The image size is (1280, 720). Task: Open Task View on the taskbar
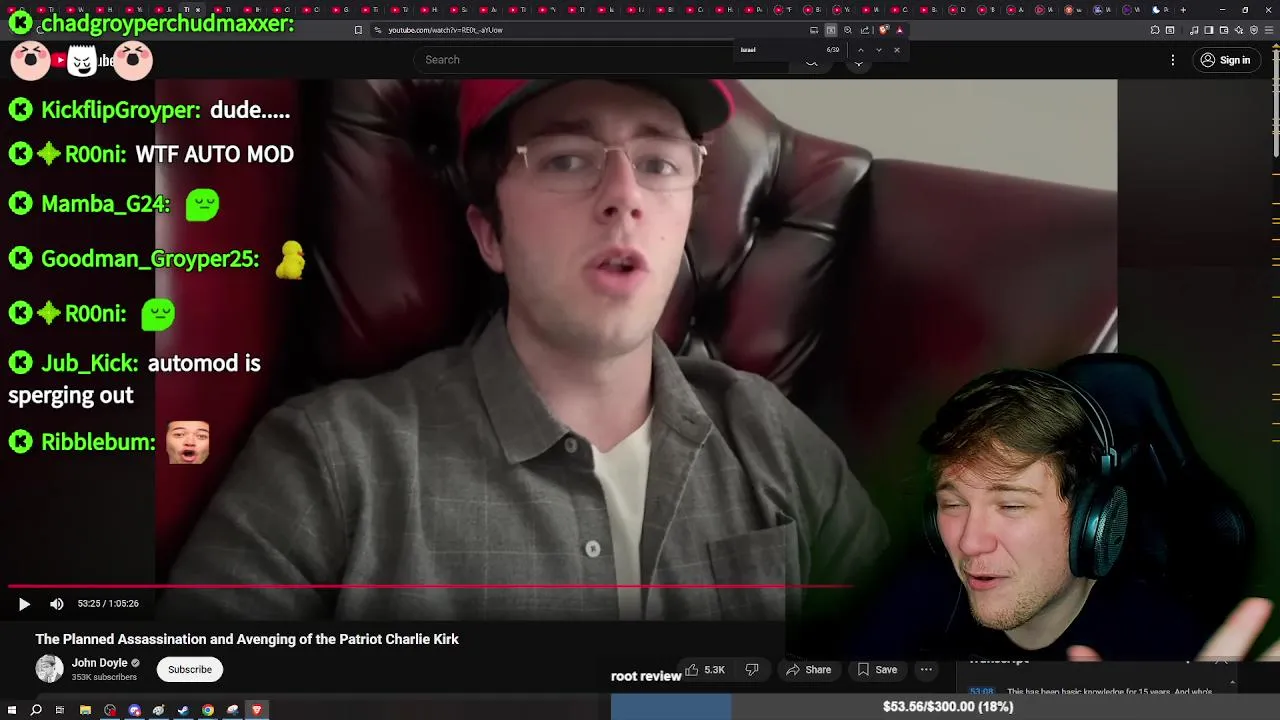(x=60, y=710)
